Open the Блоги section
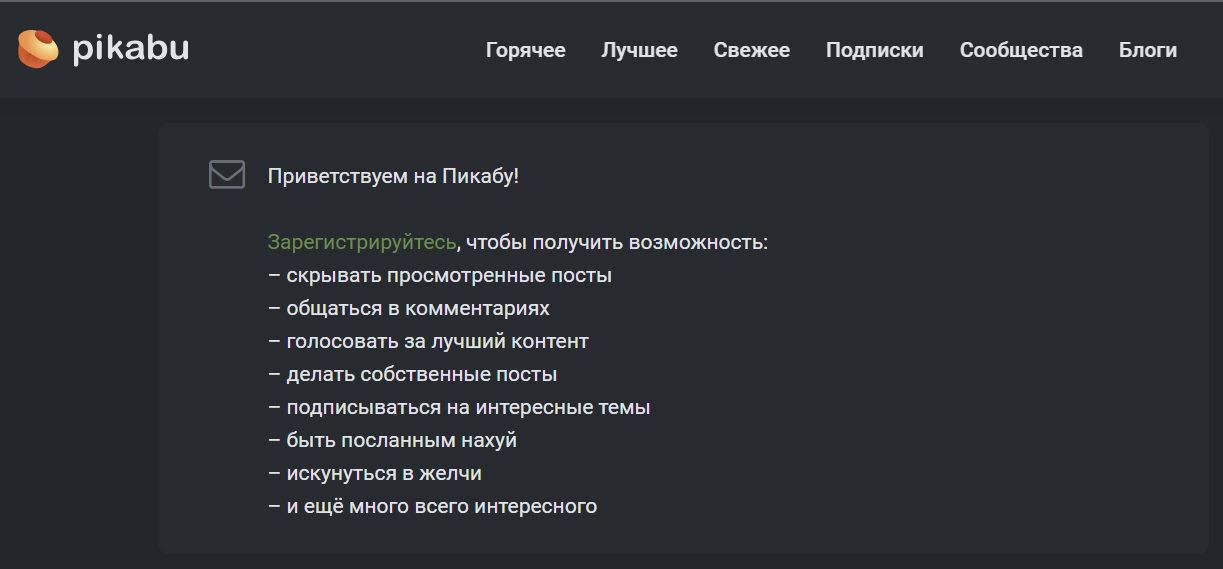 coord(1147,50)
